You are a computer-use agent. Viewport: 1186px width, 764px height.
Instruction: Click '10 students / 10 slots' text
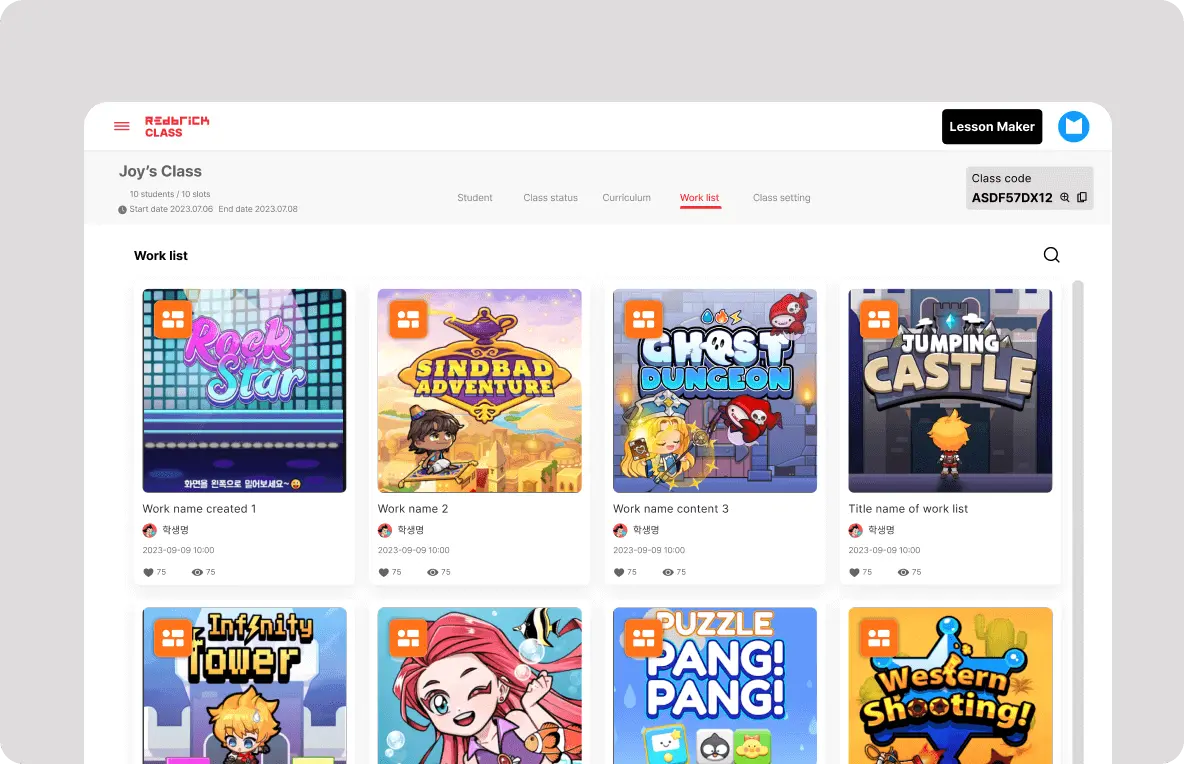tap(169, 194)
